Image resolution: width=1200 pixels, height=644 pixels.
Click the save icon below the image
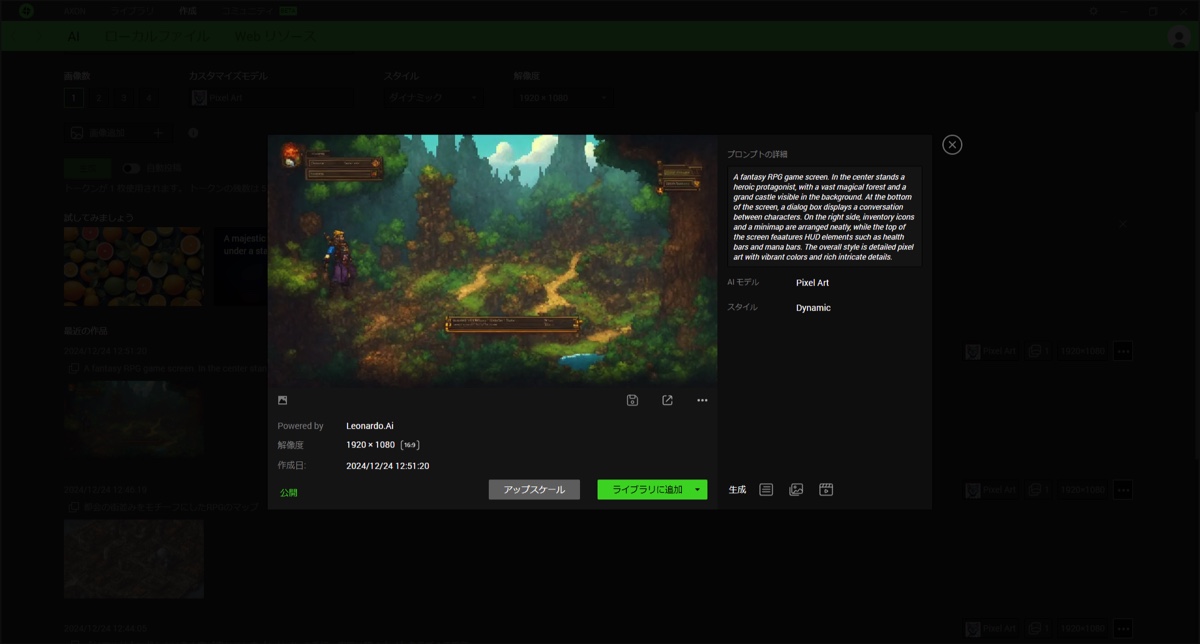[632, 400]
